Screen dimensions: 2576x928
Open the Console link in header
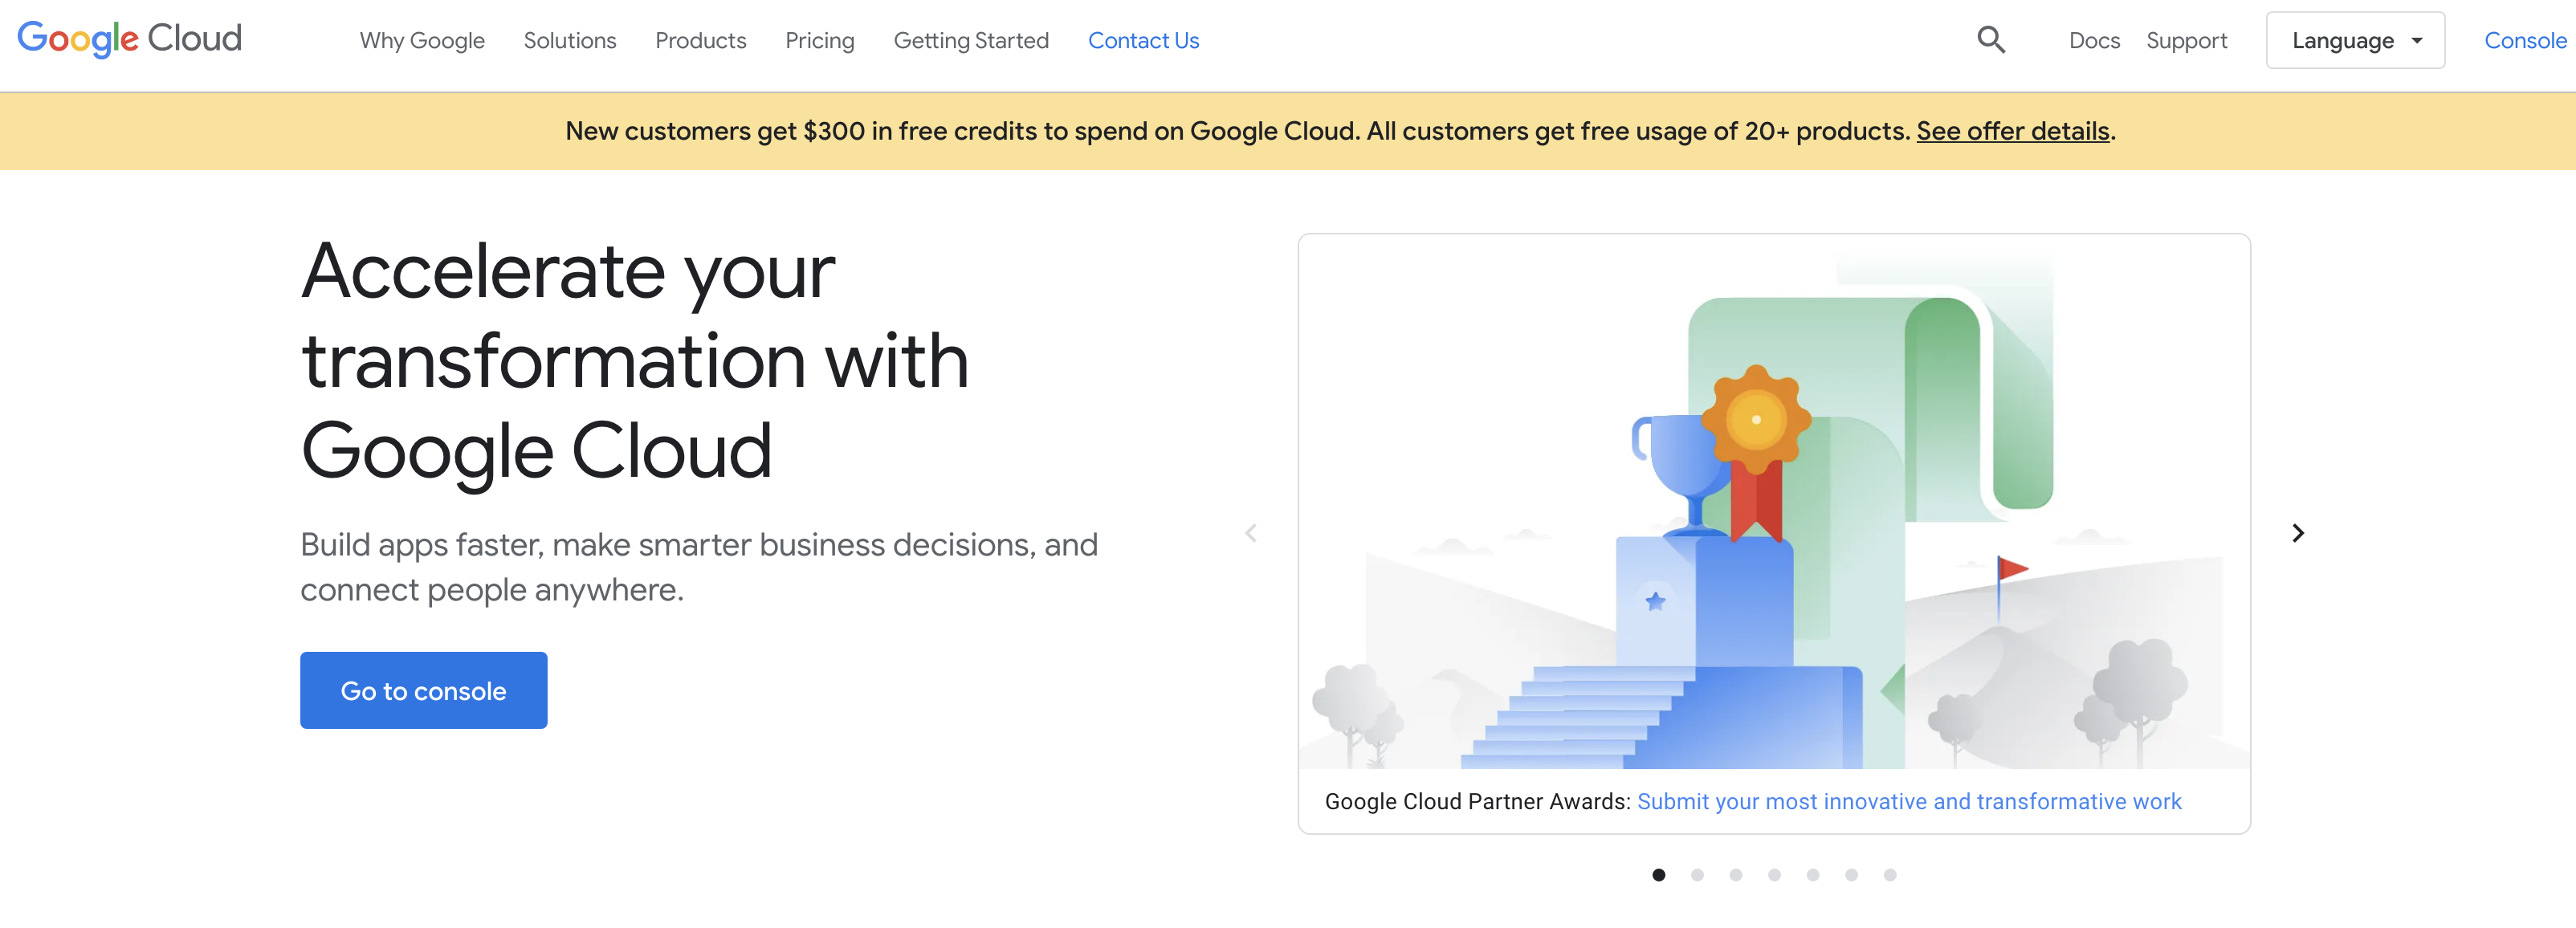click(x=2524, y=41)
